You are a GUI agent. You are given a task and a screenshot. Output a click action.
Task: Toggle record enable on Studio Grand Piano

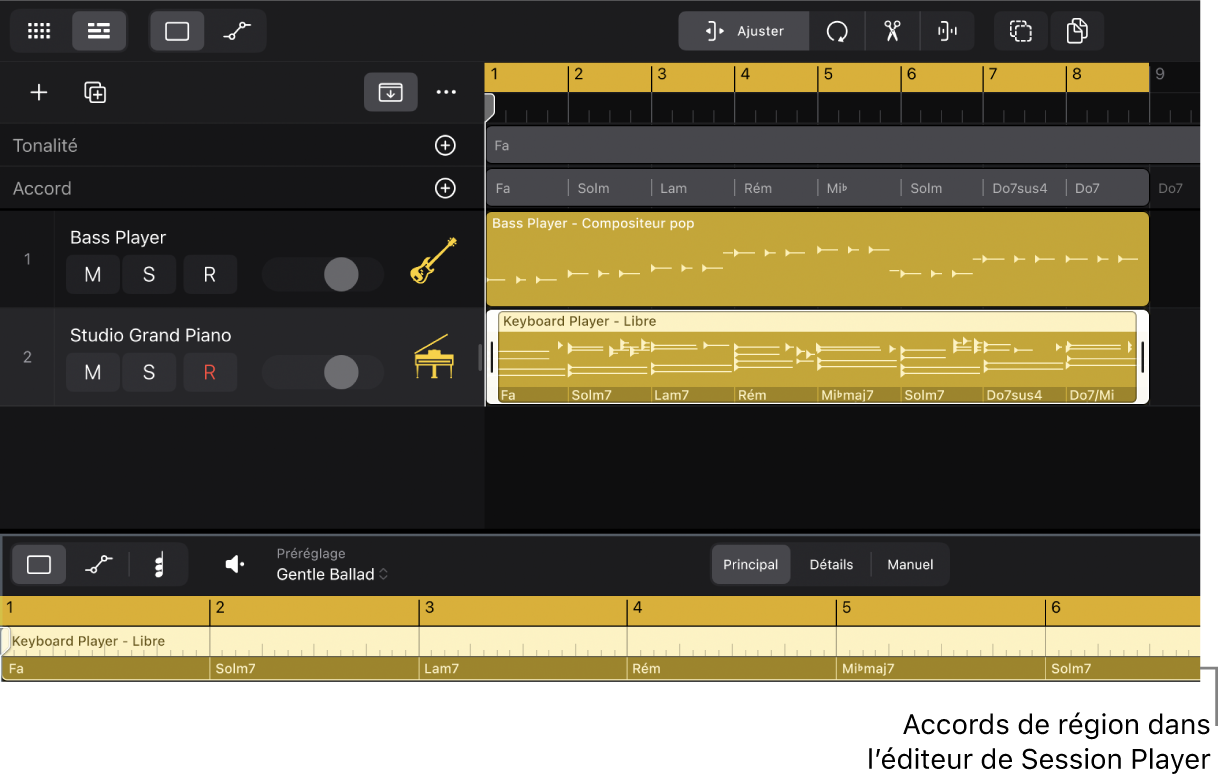coord(209,372)
